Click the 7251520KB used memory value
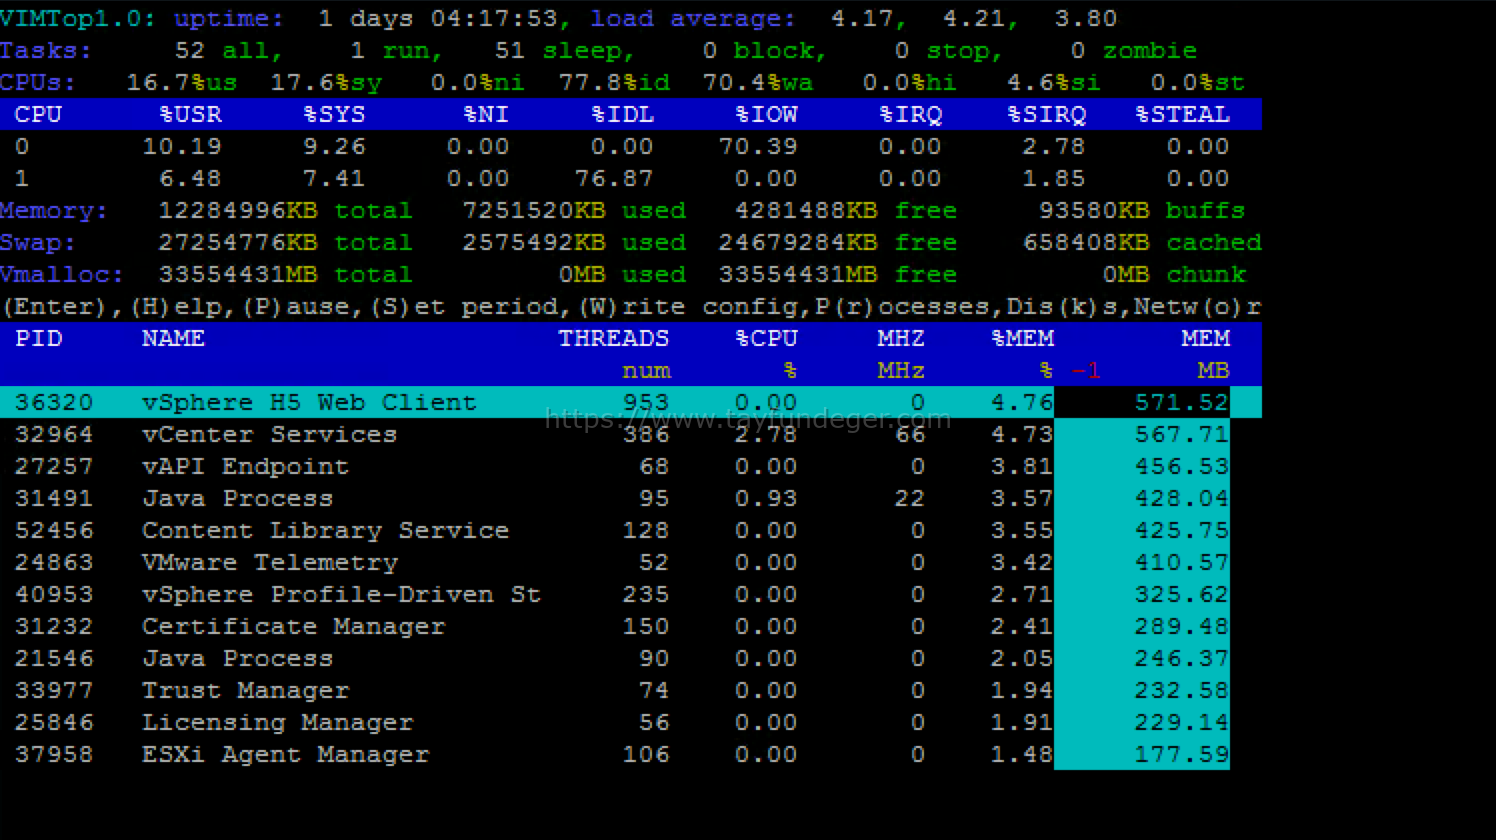This screenshot has width=1496, height=840. (533, 211)
